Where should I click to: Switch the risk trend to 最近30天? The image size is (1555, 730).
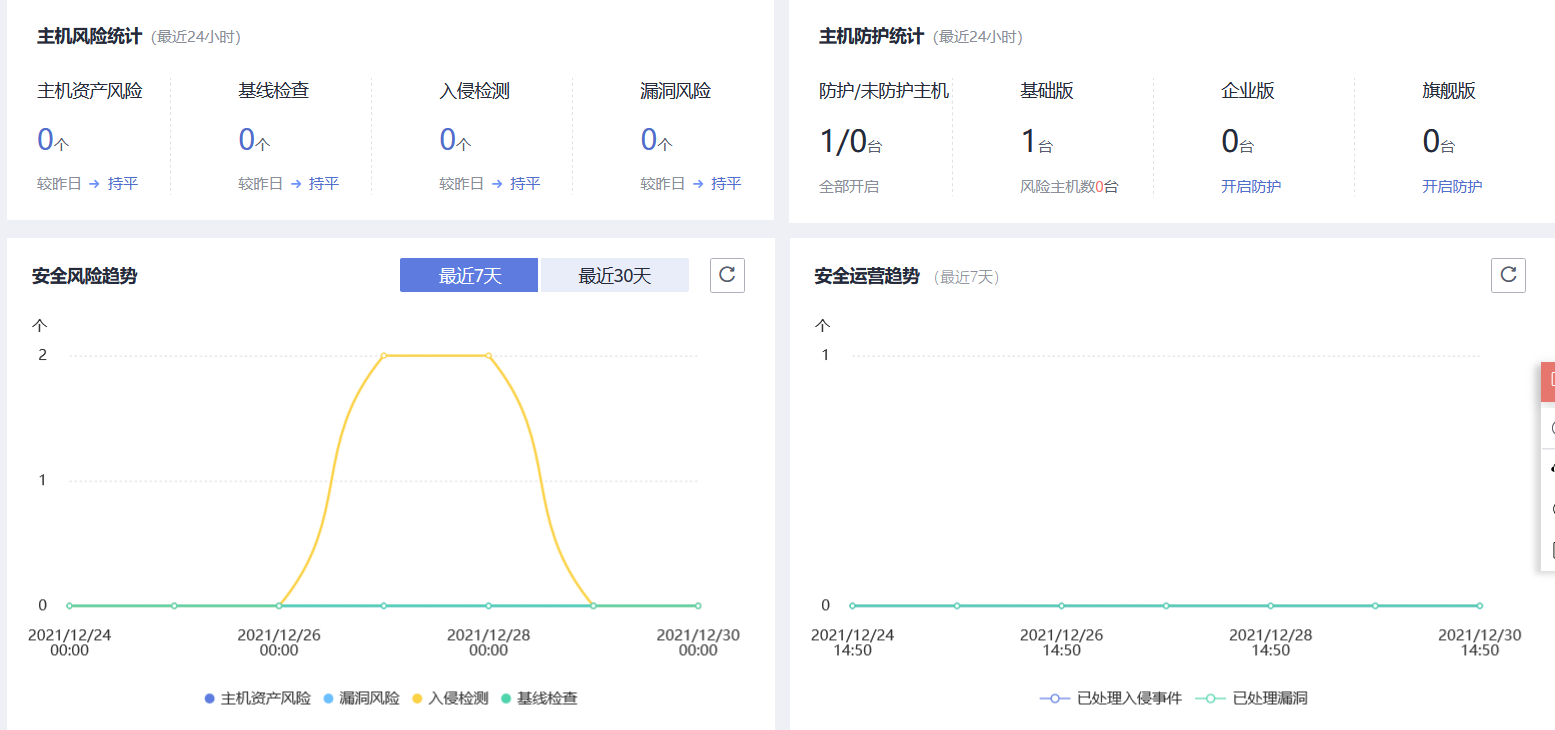click(x=615, y=275)
